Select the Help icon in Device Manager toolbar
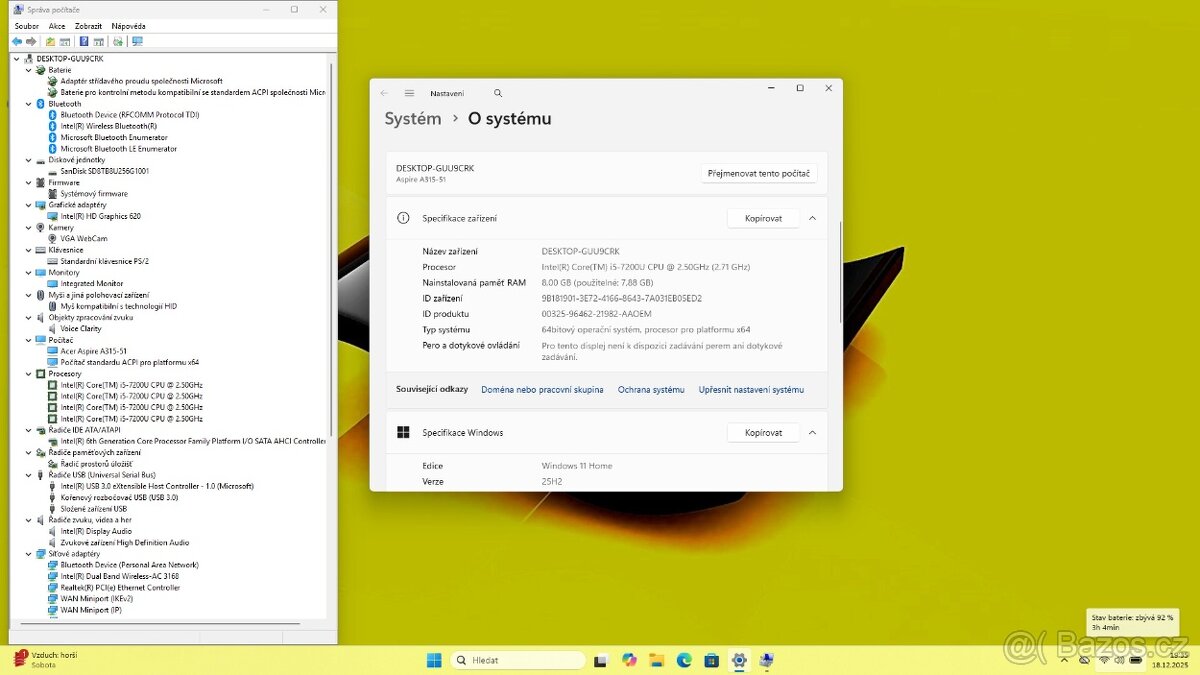 tap(85, 41)
